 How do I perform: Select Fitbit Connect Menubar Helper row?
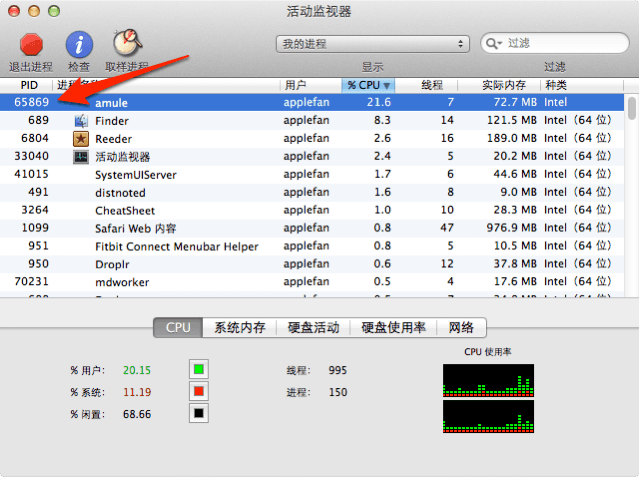point(312,246)
